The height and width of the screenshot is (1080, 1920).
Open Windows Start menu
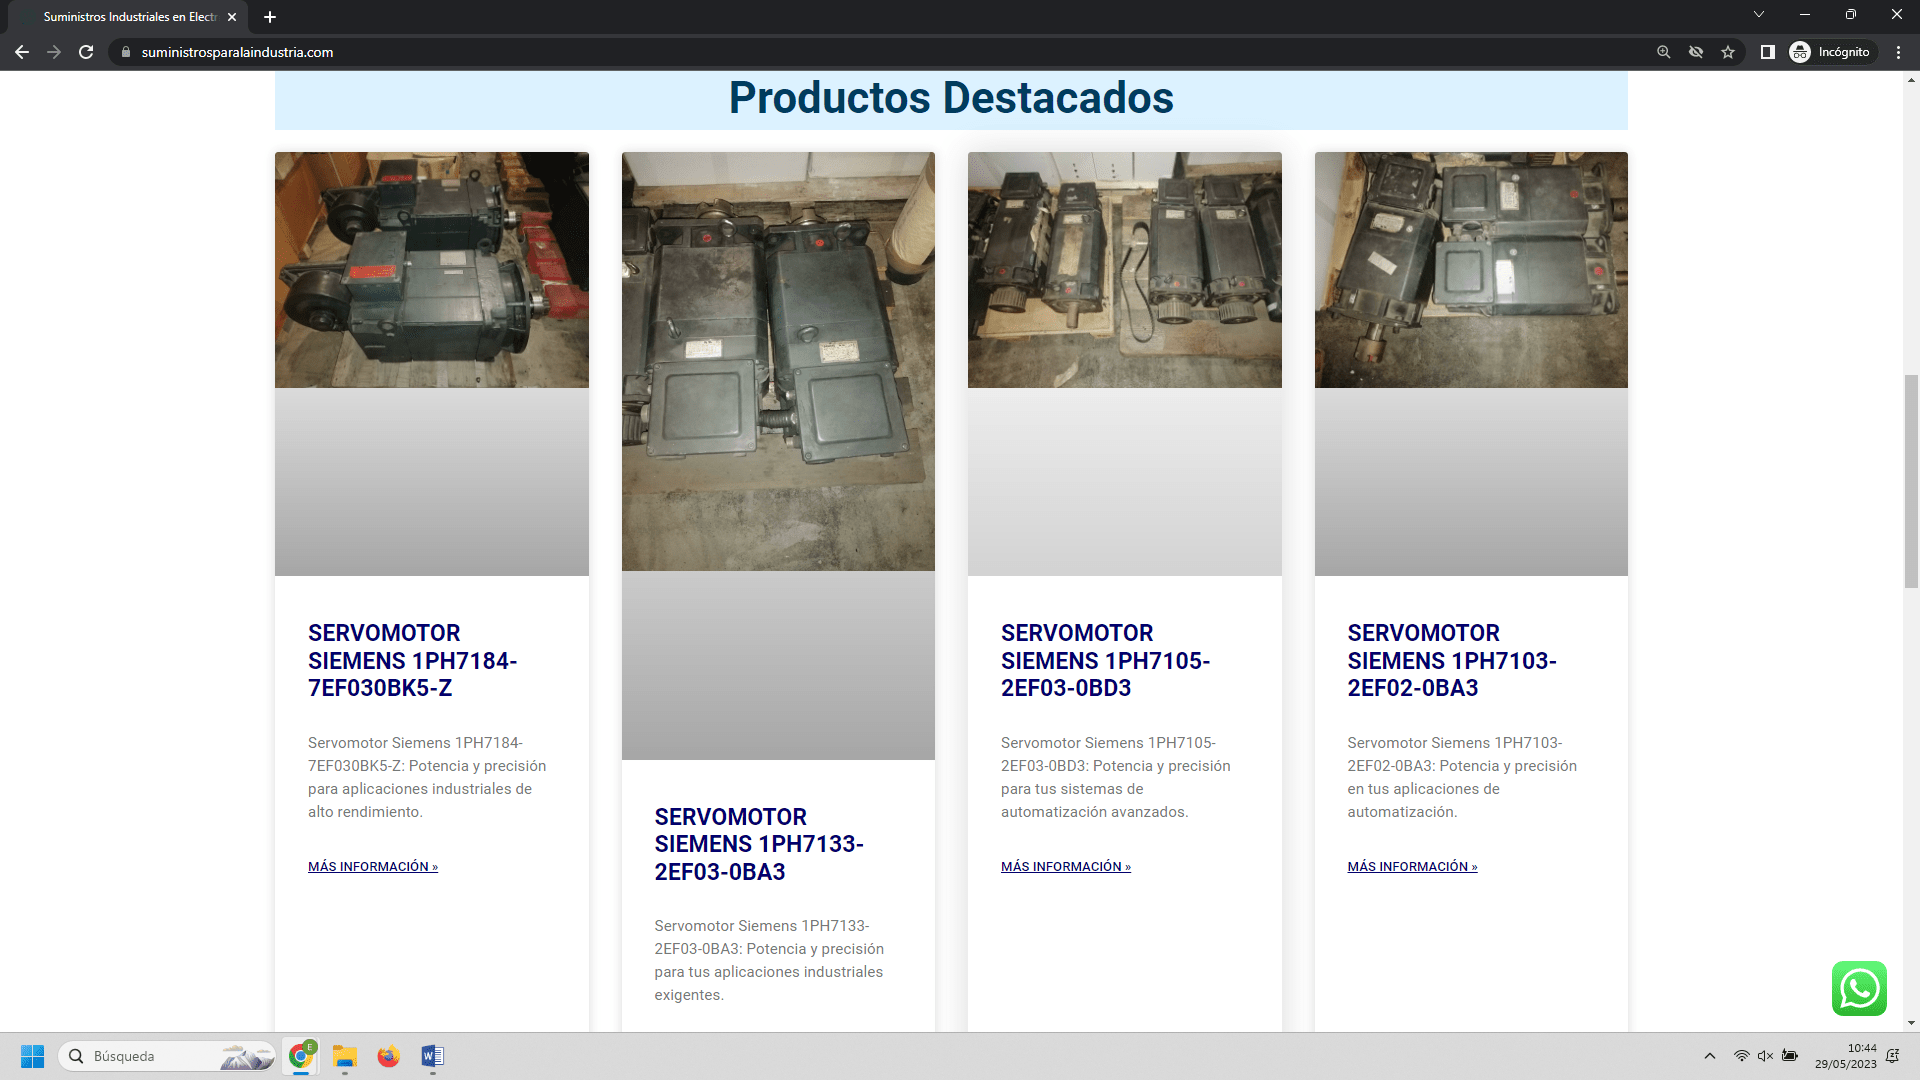click(x=32, y=1056)
